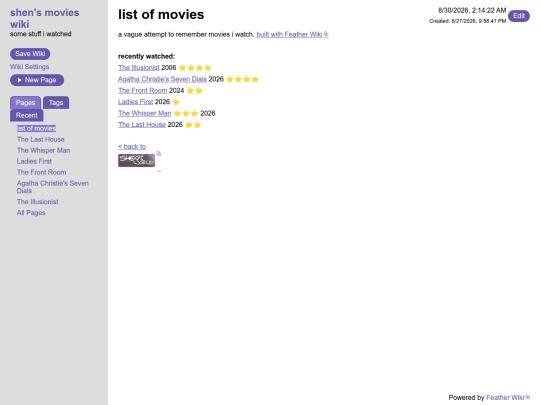The width and height of the screenshot is (540, 405).
Task: Click the '< back to' link
Action: [132, 146]
